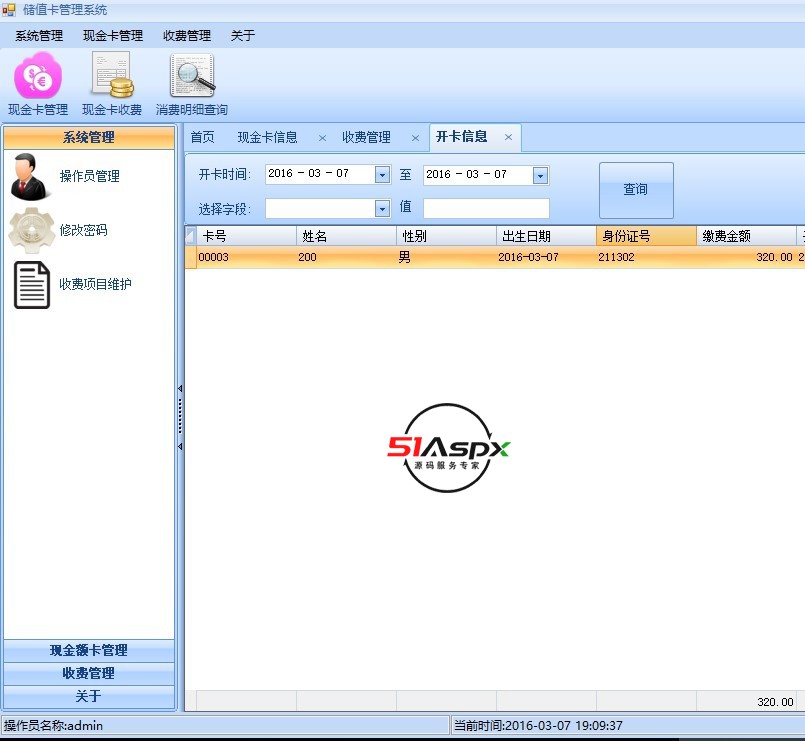805x741 pixels.
Task: Click the application icon in title bar
Action: (x=9, y=9)
